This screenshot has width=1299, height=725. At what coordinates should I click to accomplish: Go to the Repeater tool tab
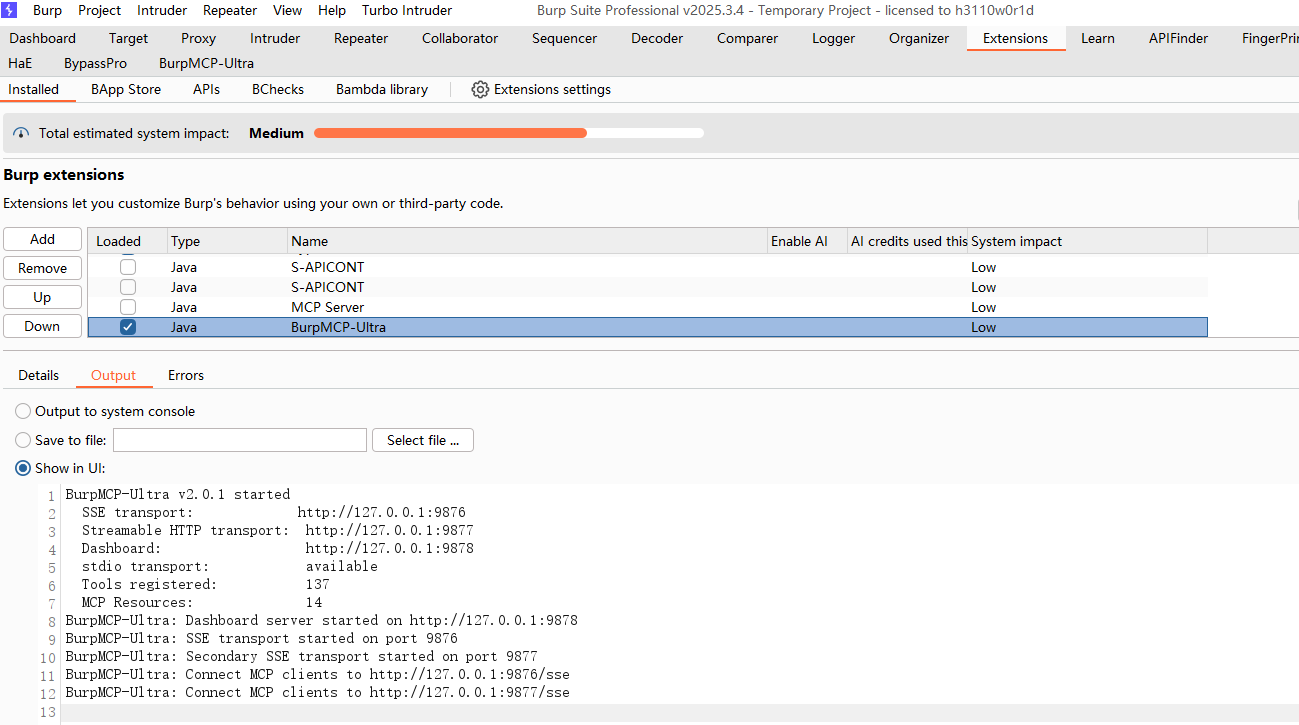click(x=361, y=38)
